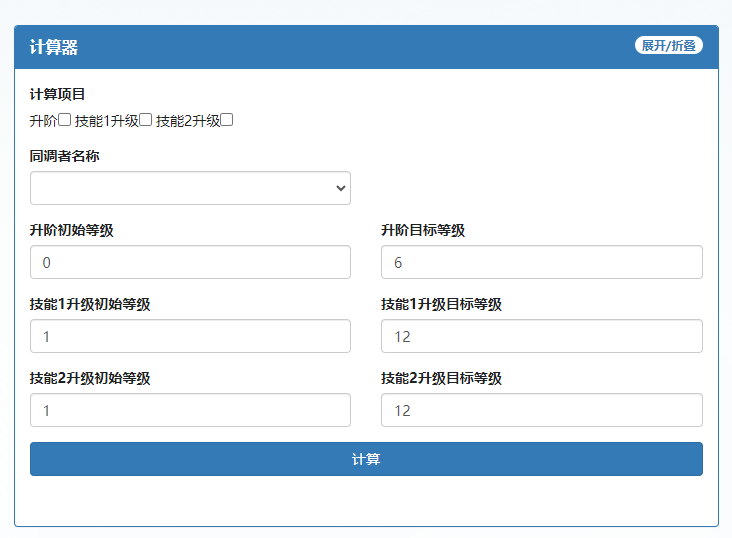Tick the 技能1升级 checkbox
The width and height of the screenshot is (732, 538).
146,120
